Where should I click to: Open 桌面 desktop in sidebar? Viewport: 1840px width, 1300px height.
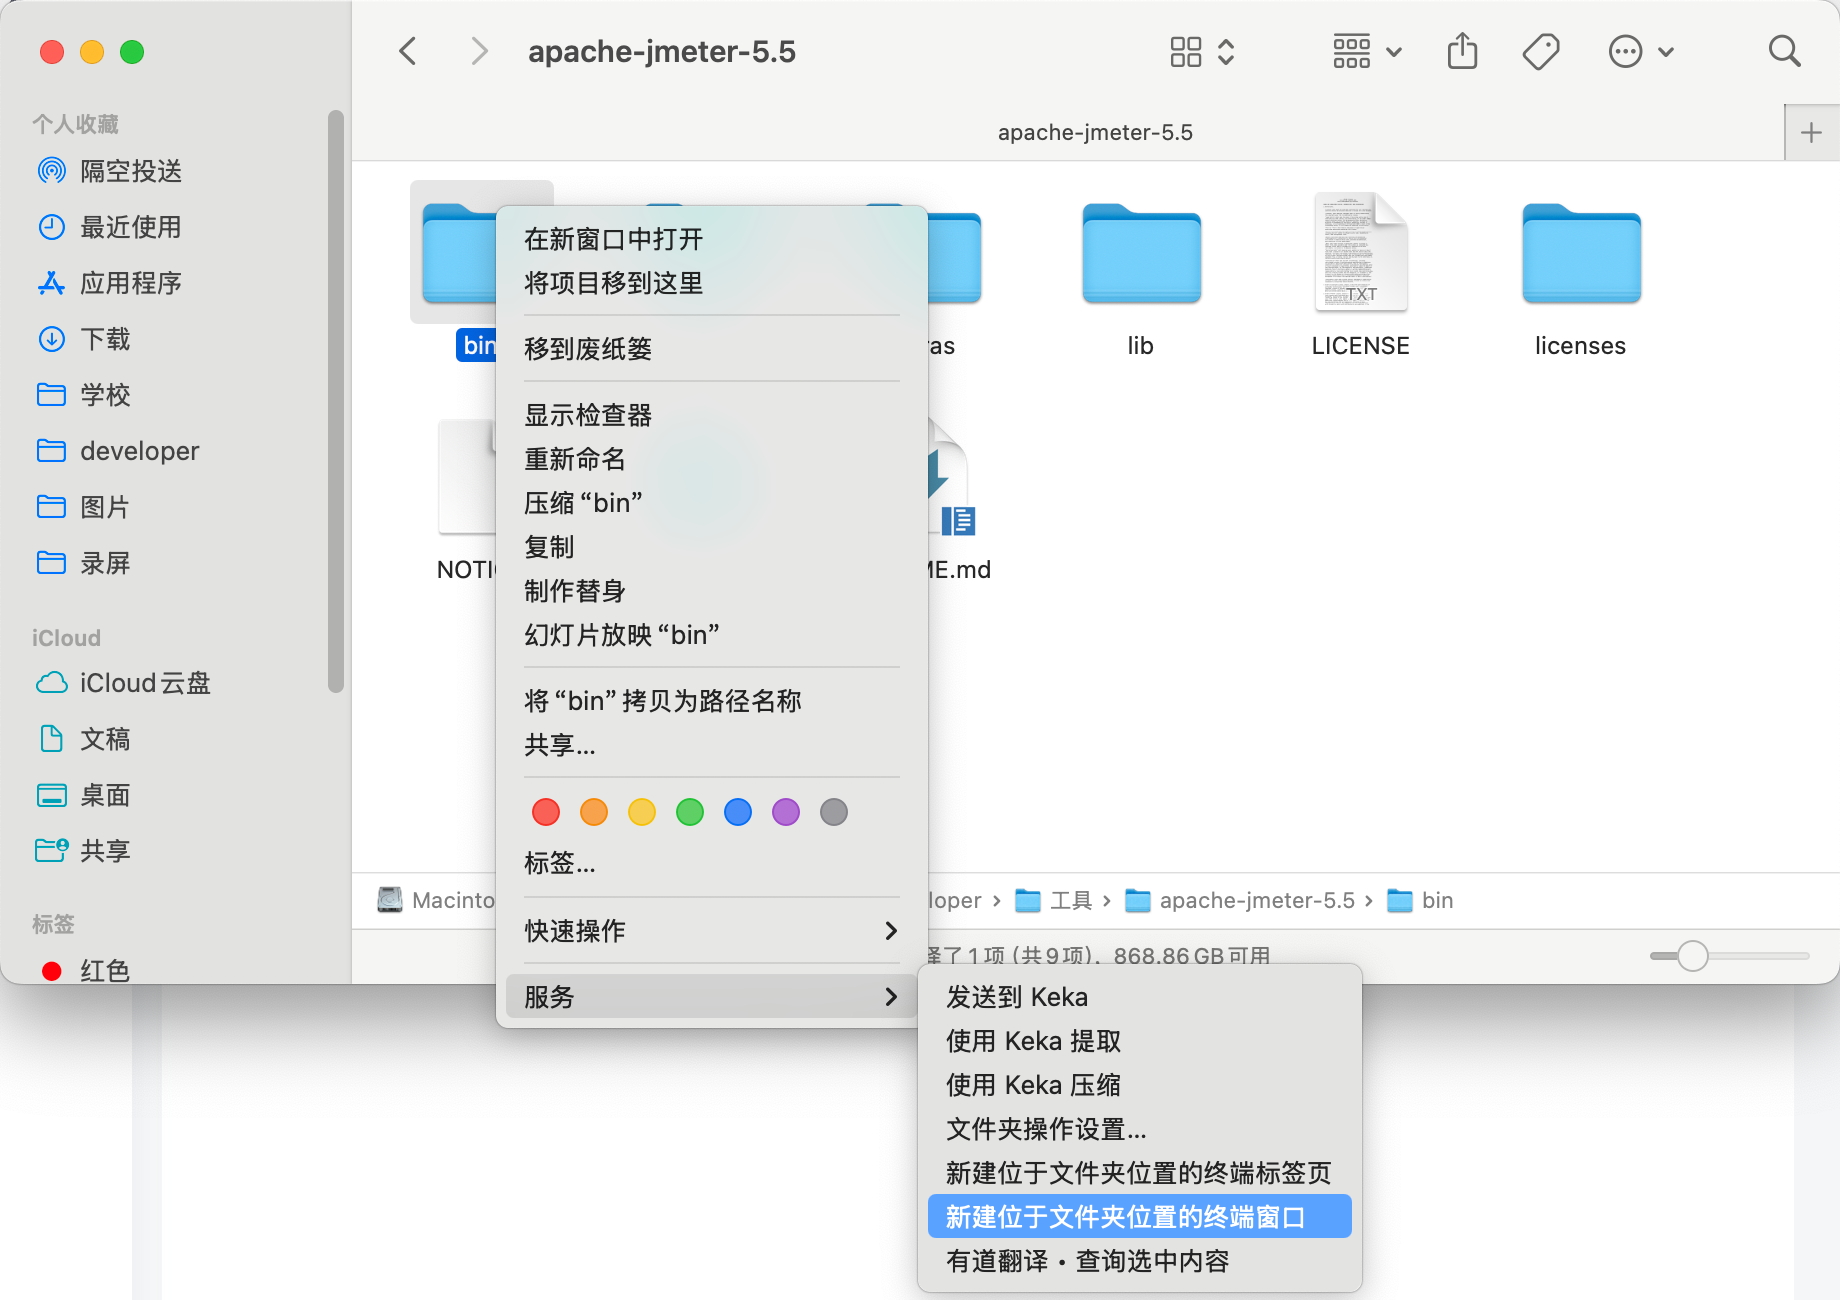coord(84,795)
